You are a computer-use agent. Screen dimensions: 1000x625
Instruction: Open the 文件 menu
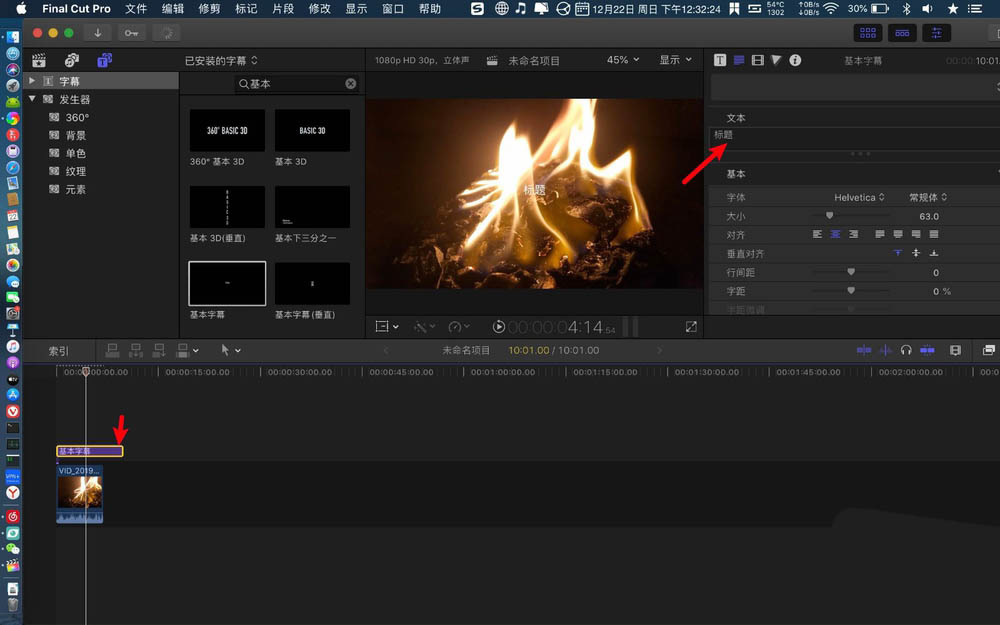click(x=136, y=9)
